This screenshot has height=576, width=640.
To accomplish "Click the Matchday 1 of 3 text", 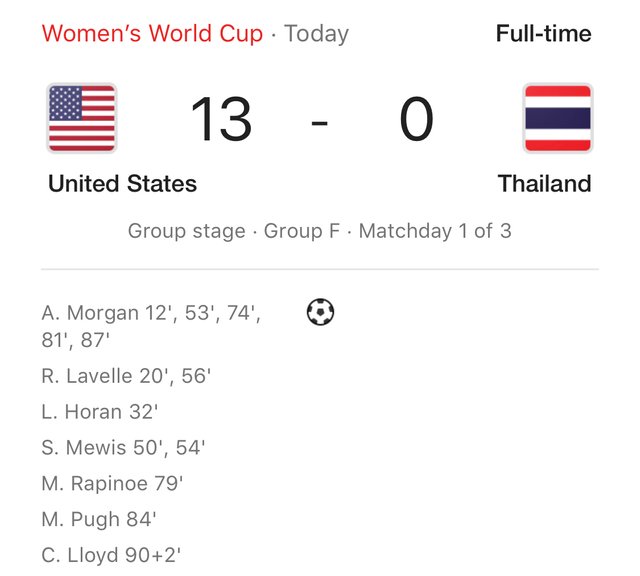I will [435, 231].
